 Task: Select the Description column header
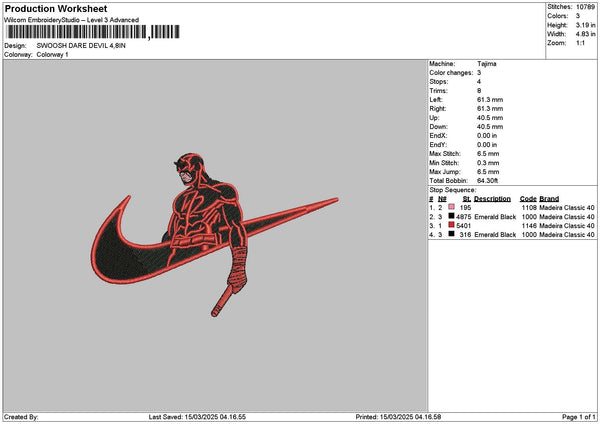pyautogui.click(x=493, y=198)
